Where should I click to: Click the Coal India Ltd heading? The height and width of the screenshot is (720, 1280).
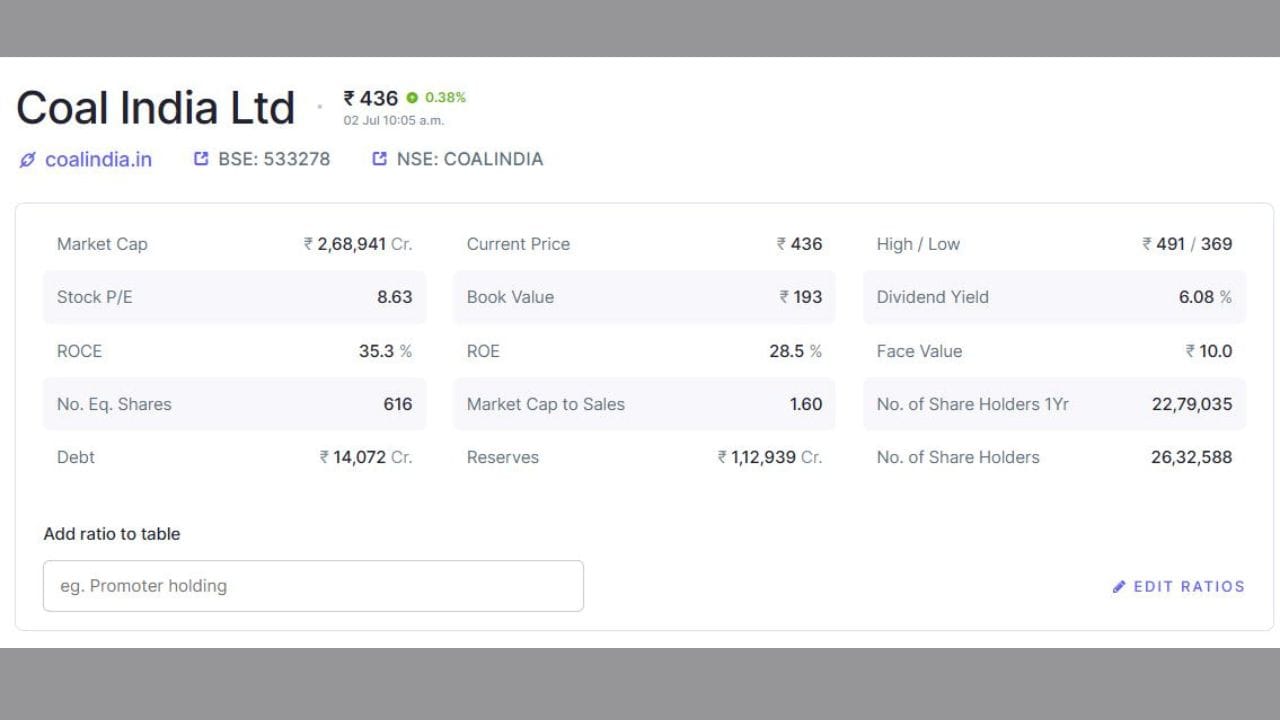tap(155, 108)
